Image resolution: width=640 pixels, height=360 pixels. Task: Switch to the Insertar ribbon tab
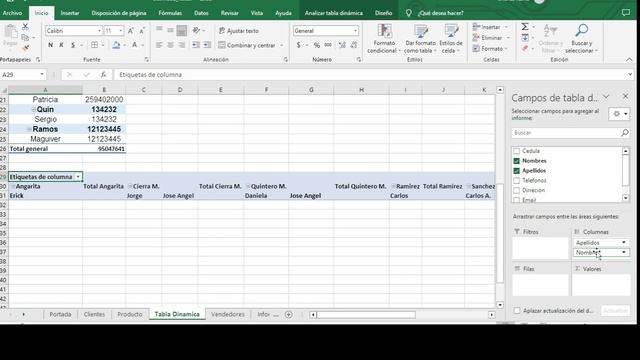click(70, 13)
